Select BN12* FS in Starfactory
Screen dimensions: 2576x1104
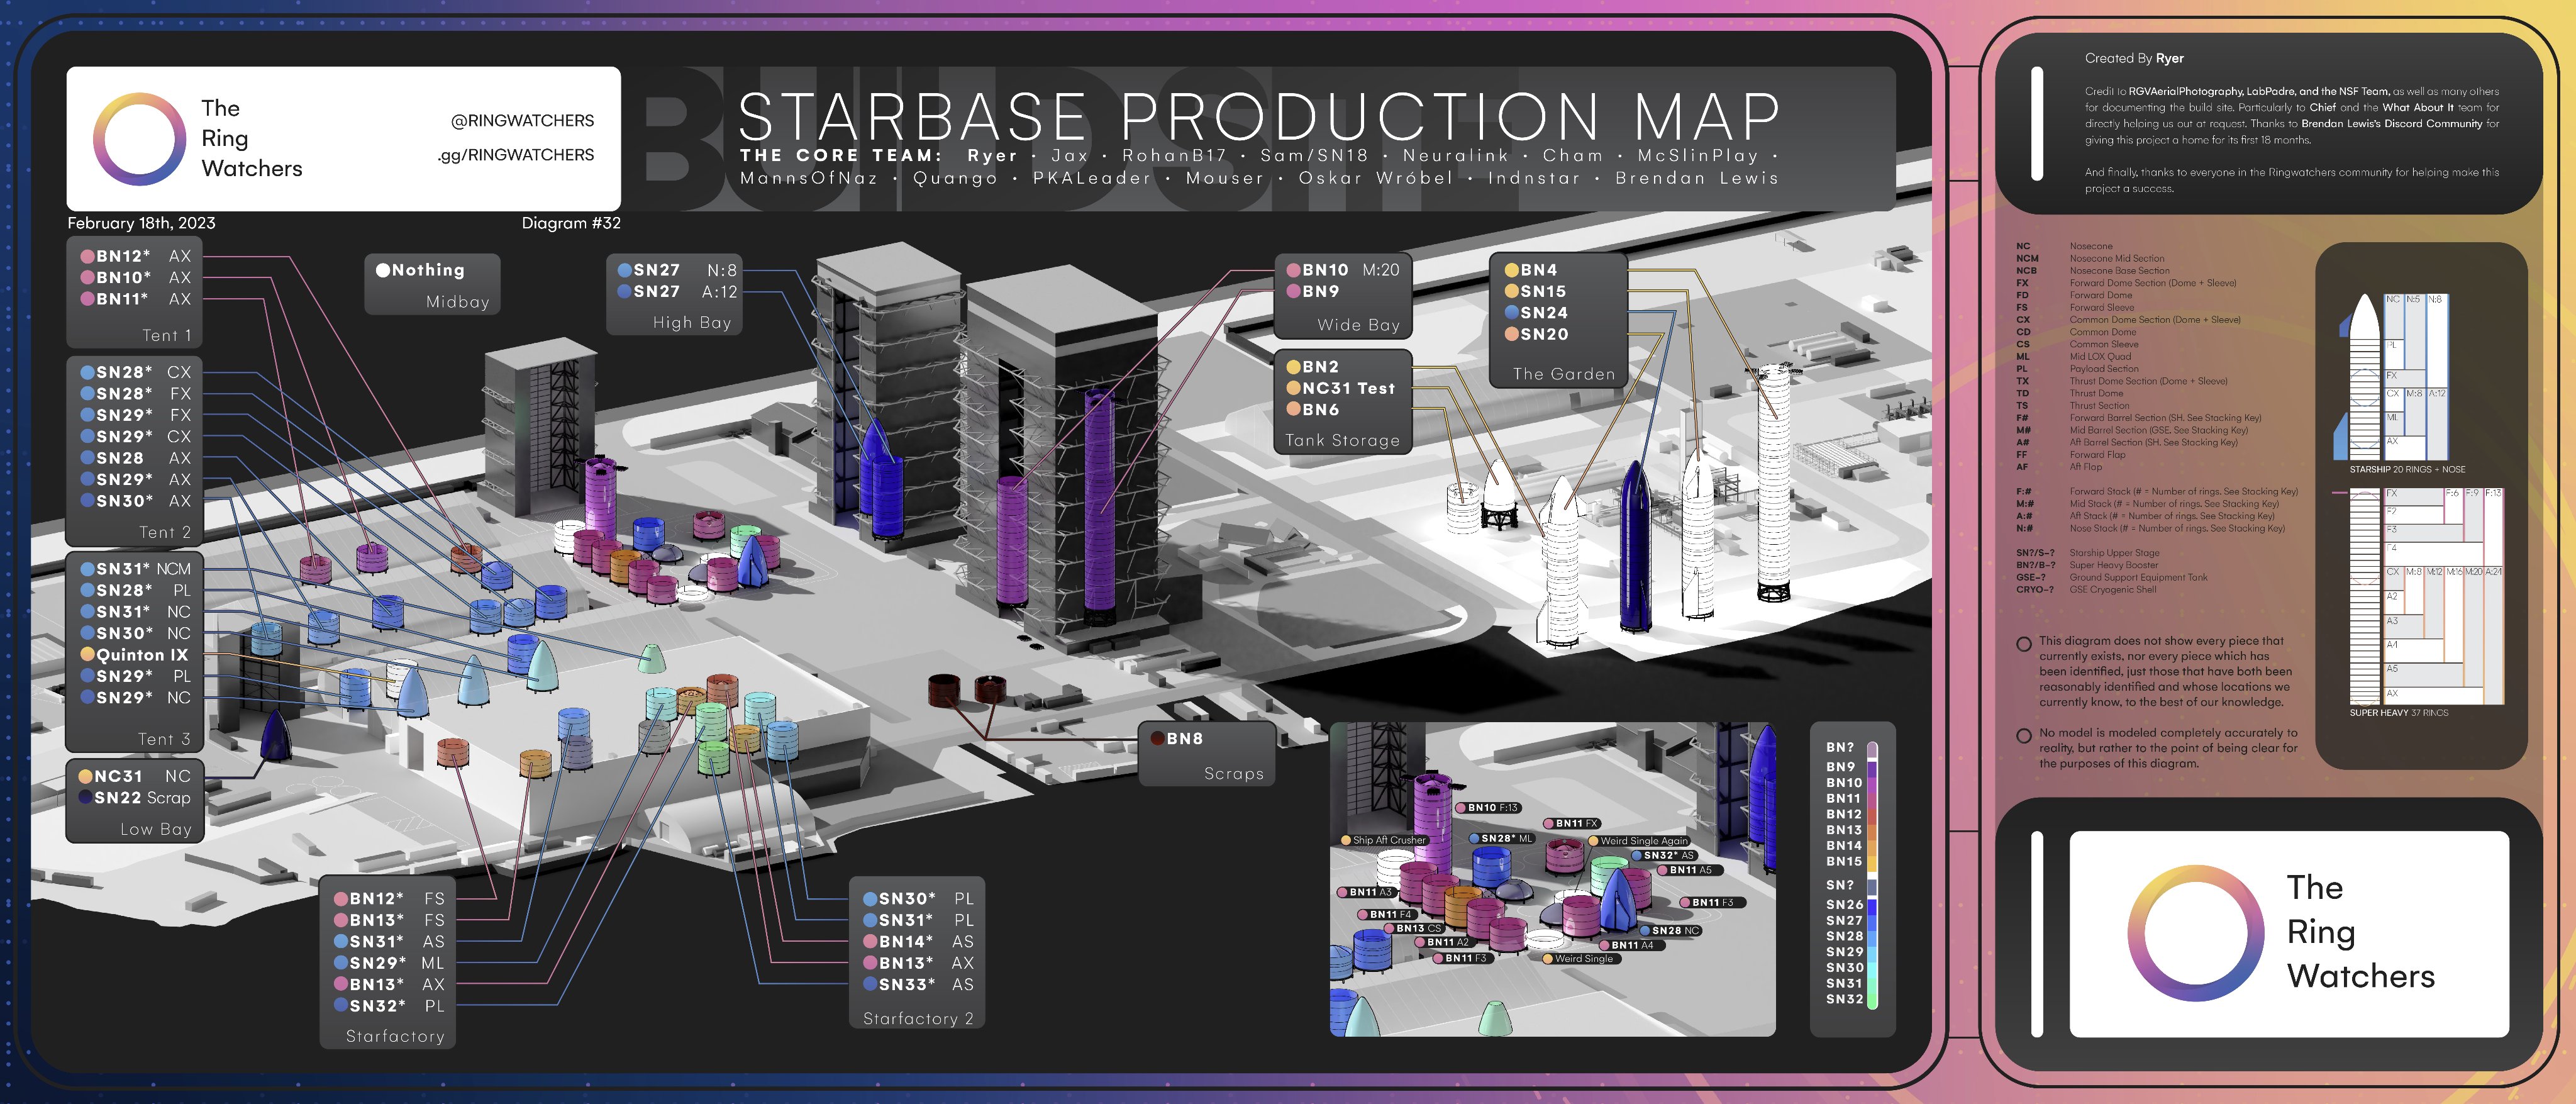coord(389,899)
